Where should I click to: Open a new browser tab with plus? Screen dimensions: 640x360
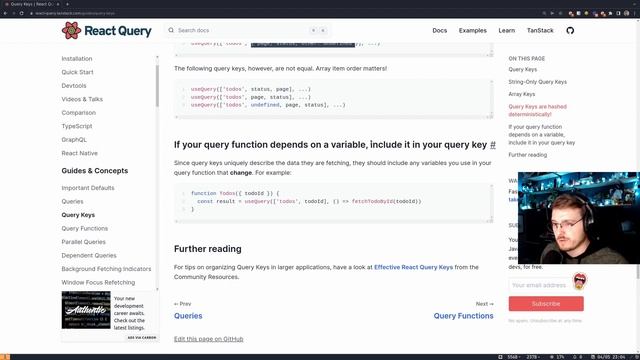pyautogui.click(x=67, y=4)
